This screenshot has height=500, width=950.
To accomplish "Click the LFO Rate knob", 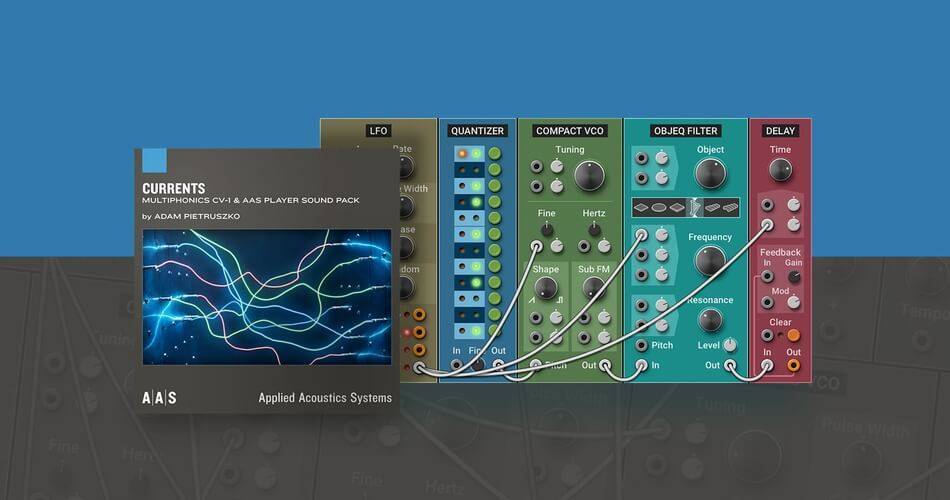I will point(406,166).
